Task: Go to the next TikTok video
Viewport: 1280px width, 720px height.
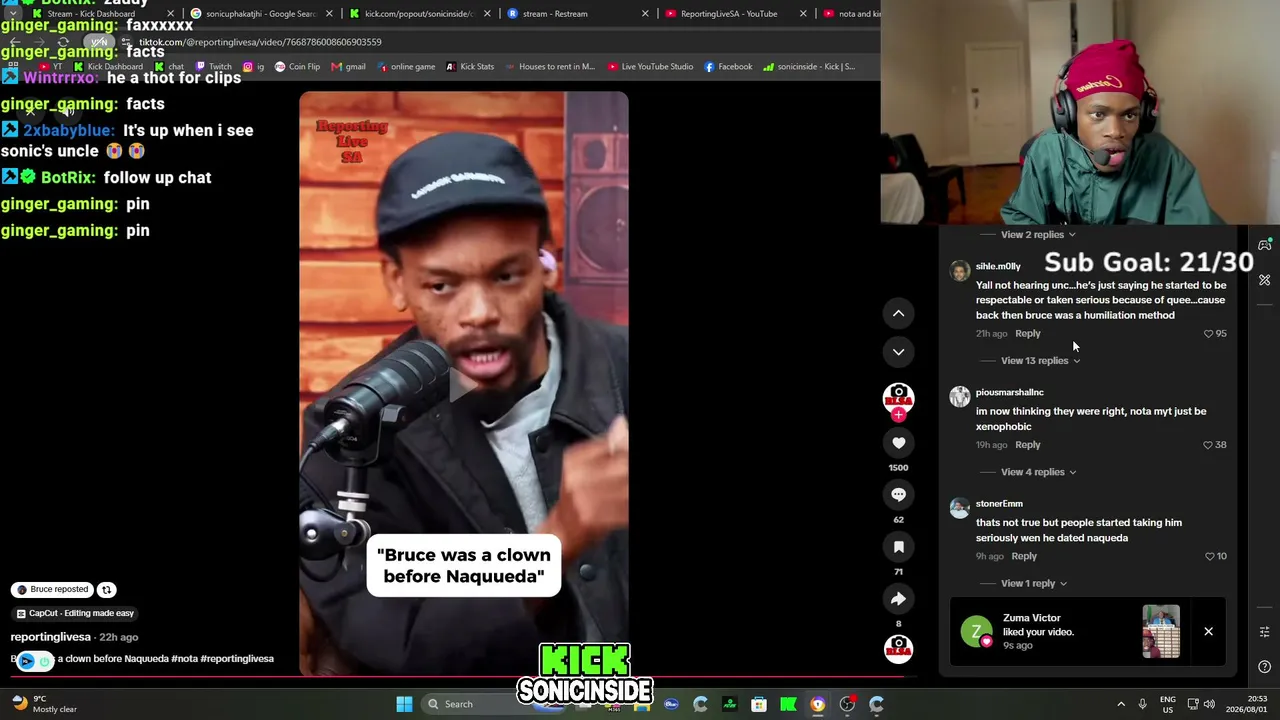Action: pyautogui.click(x=898, y=352)
